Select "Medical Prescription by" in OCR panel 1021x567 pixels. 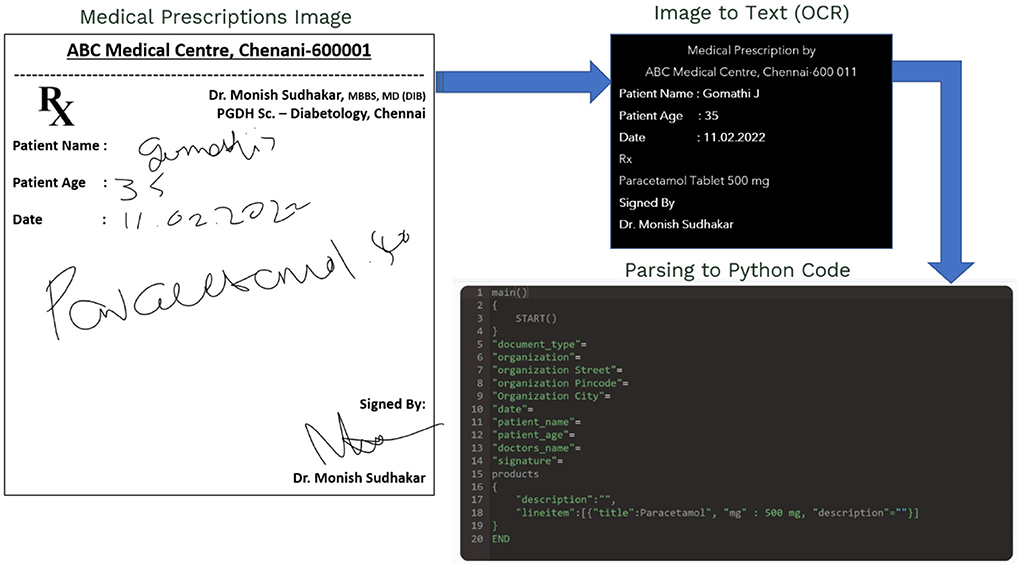[751, 51]
